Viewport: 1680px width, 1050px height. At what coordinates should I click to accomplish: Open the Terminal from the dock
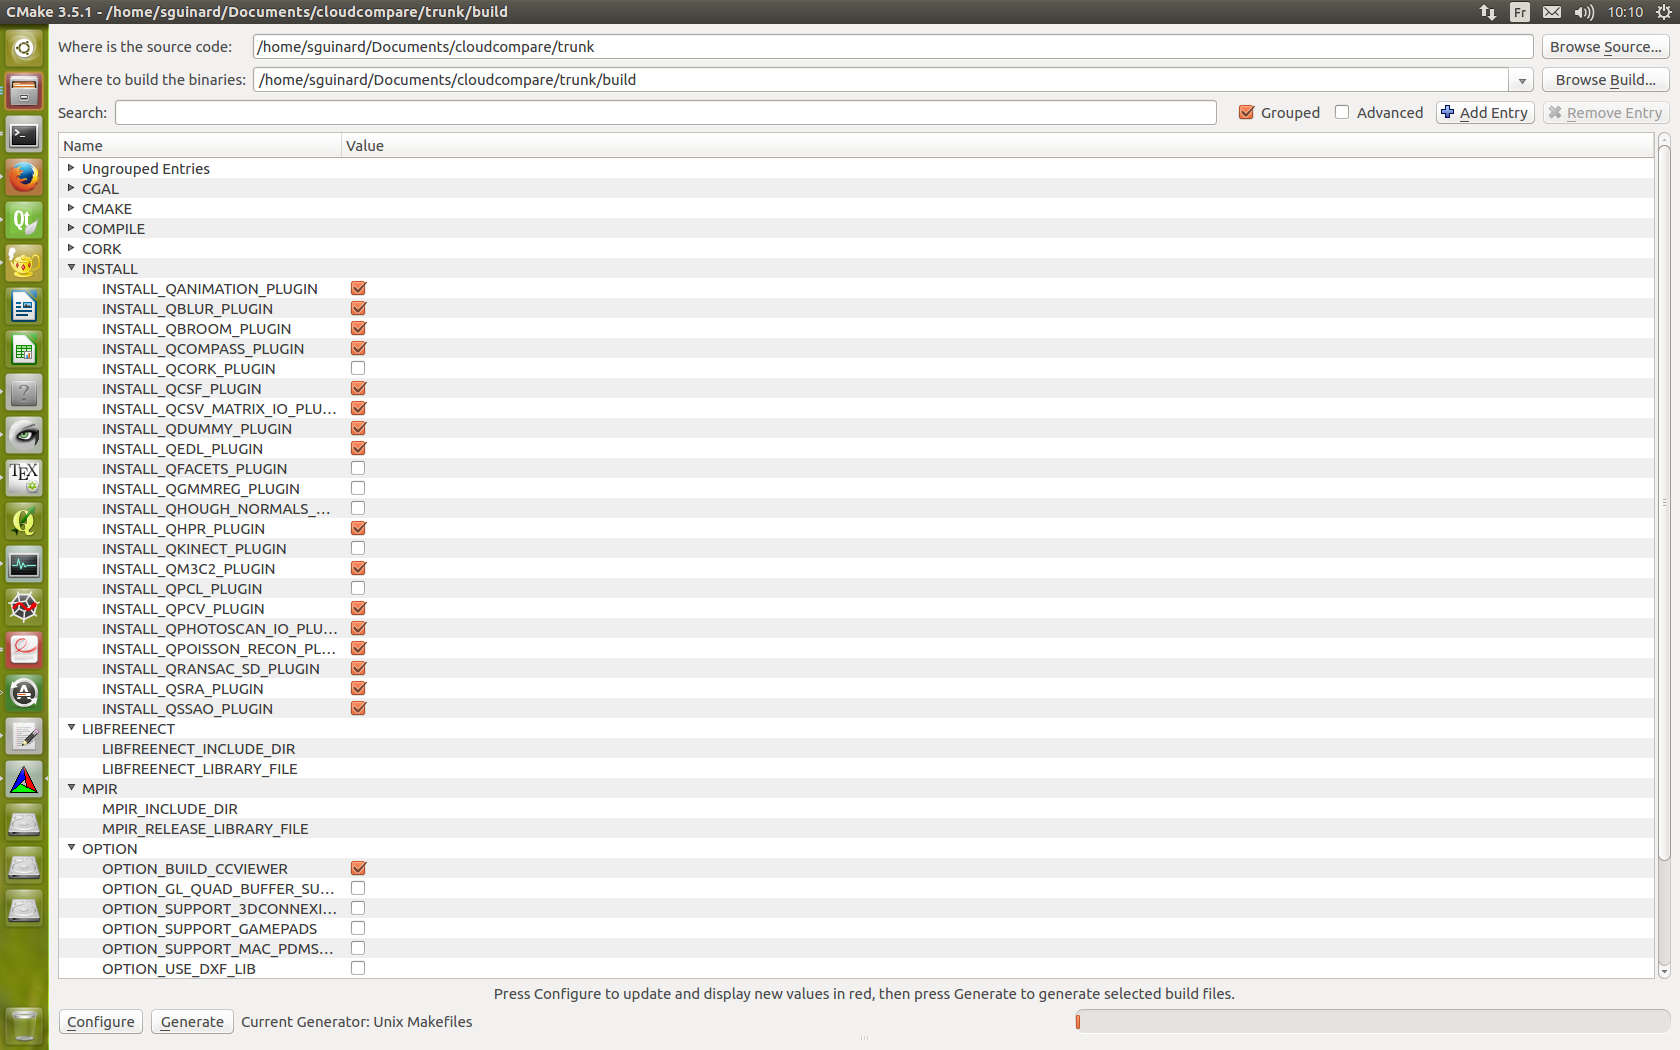pos(24,134)
